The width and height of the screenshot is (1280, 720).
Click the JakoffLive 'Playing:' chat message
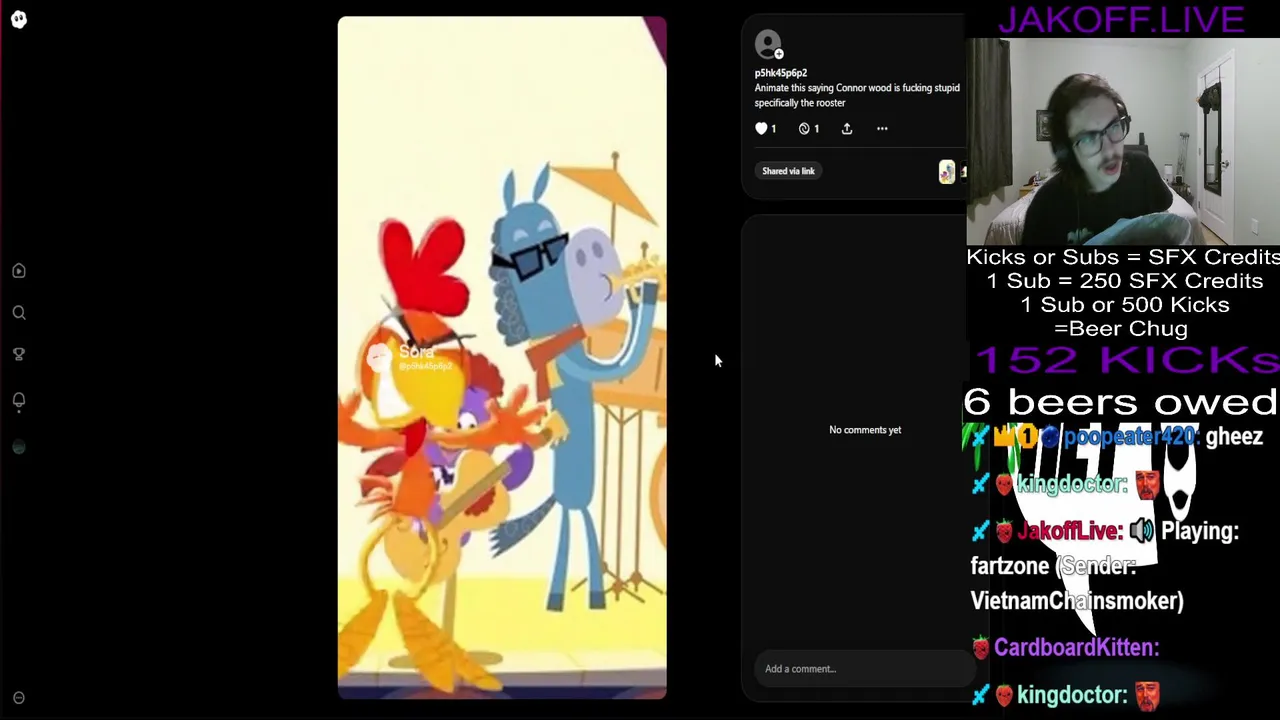(x=1105, y=566)
